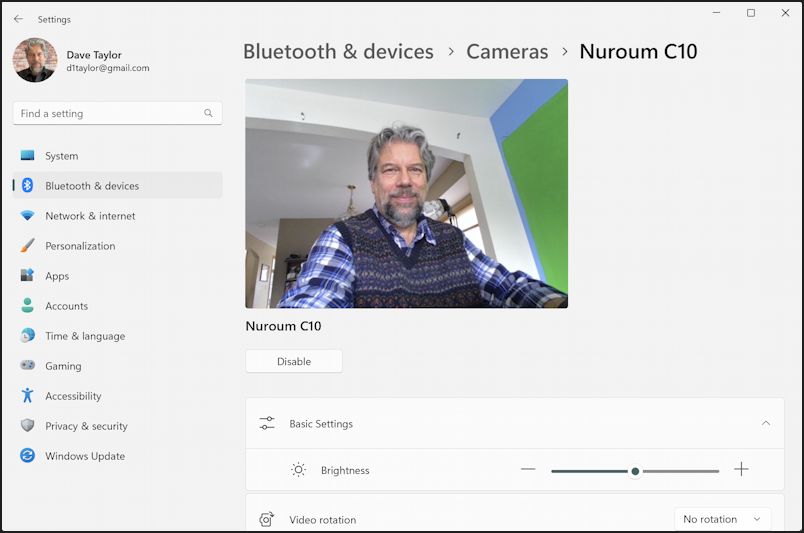Click the Nuroum C10 breadcrumb title
The image size is (804, 533).
[638, 51]
